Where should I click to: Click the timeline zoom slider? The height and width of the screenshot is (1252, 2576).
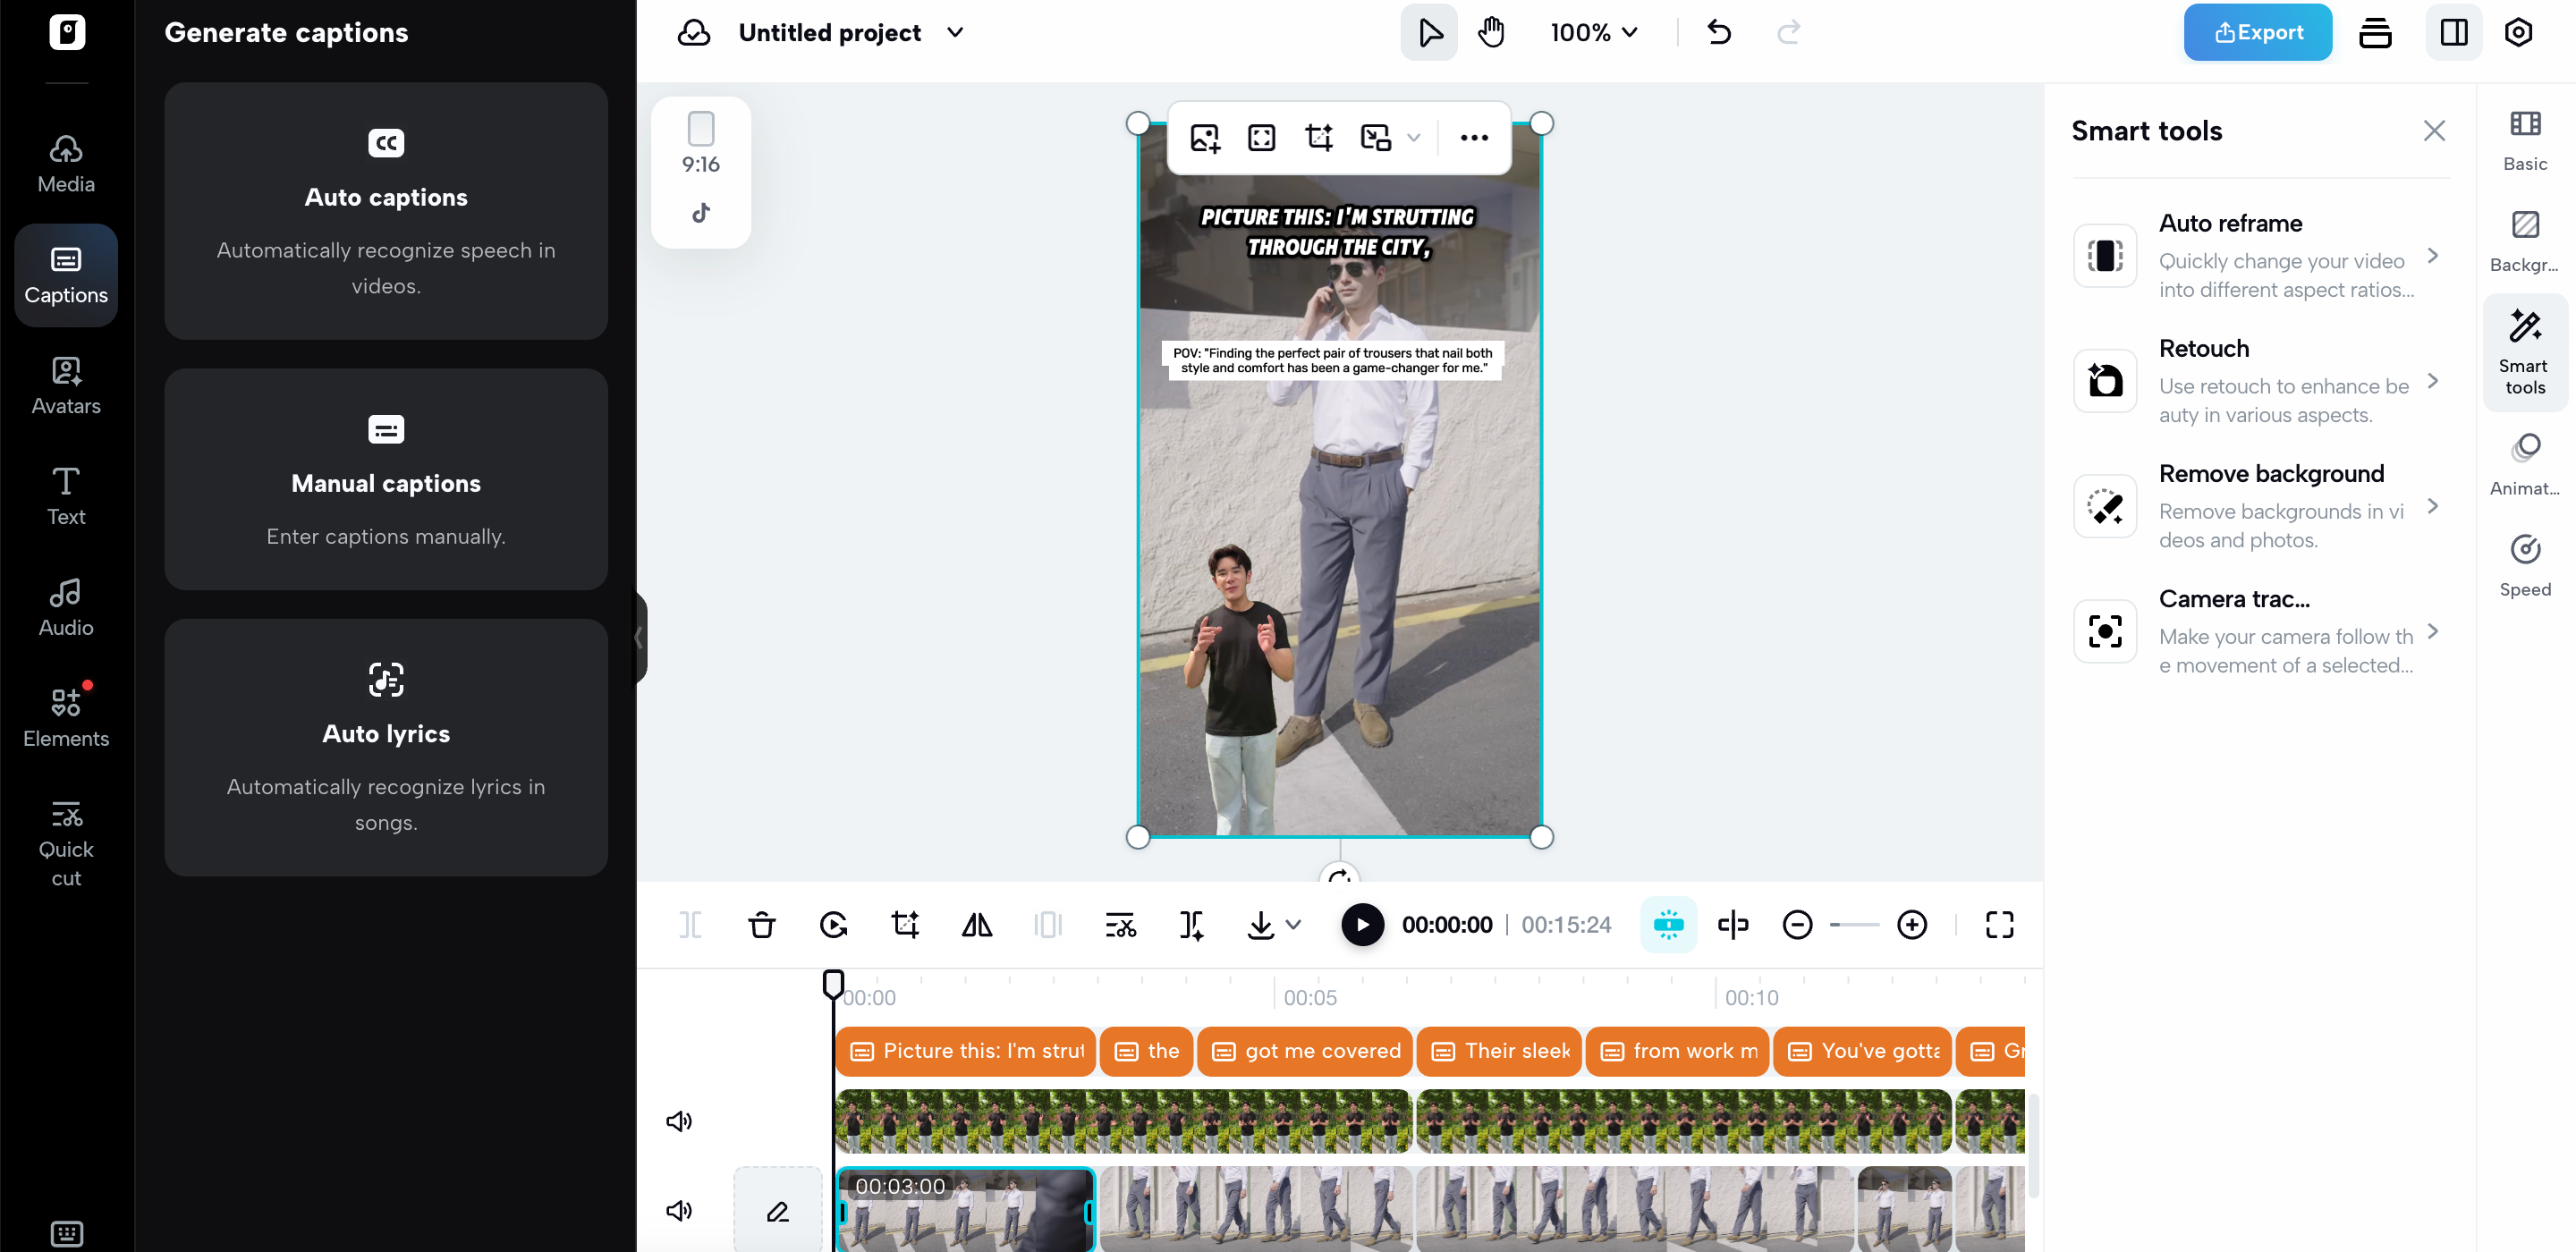point(1855,925)
